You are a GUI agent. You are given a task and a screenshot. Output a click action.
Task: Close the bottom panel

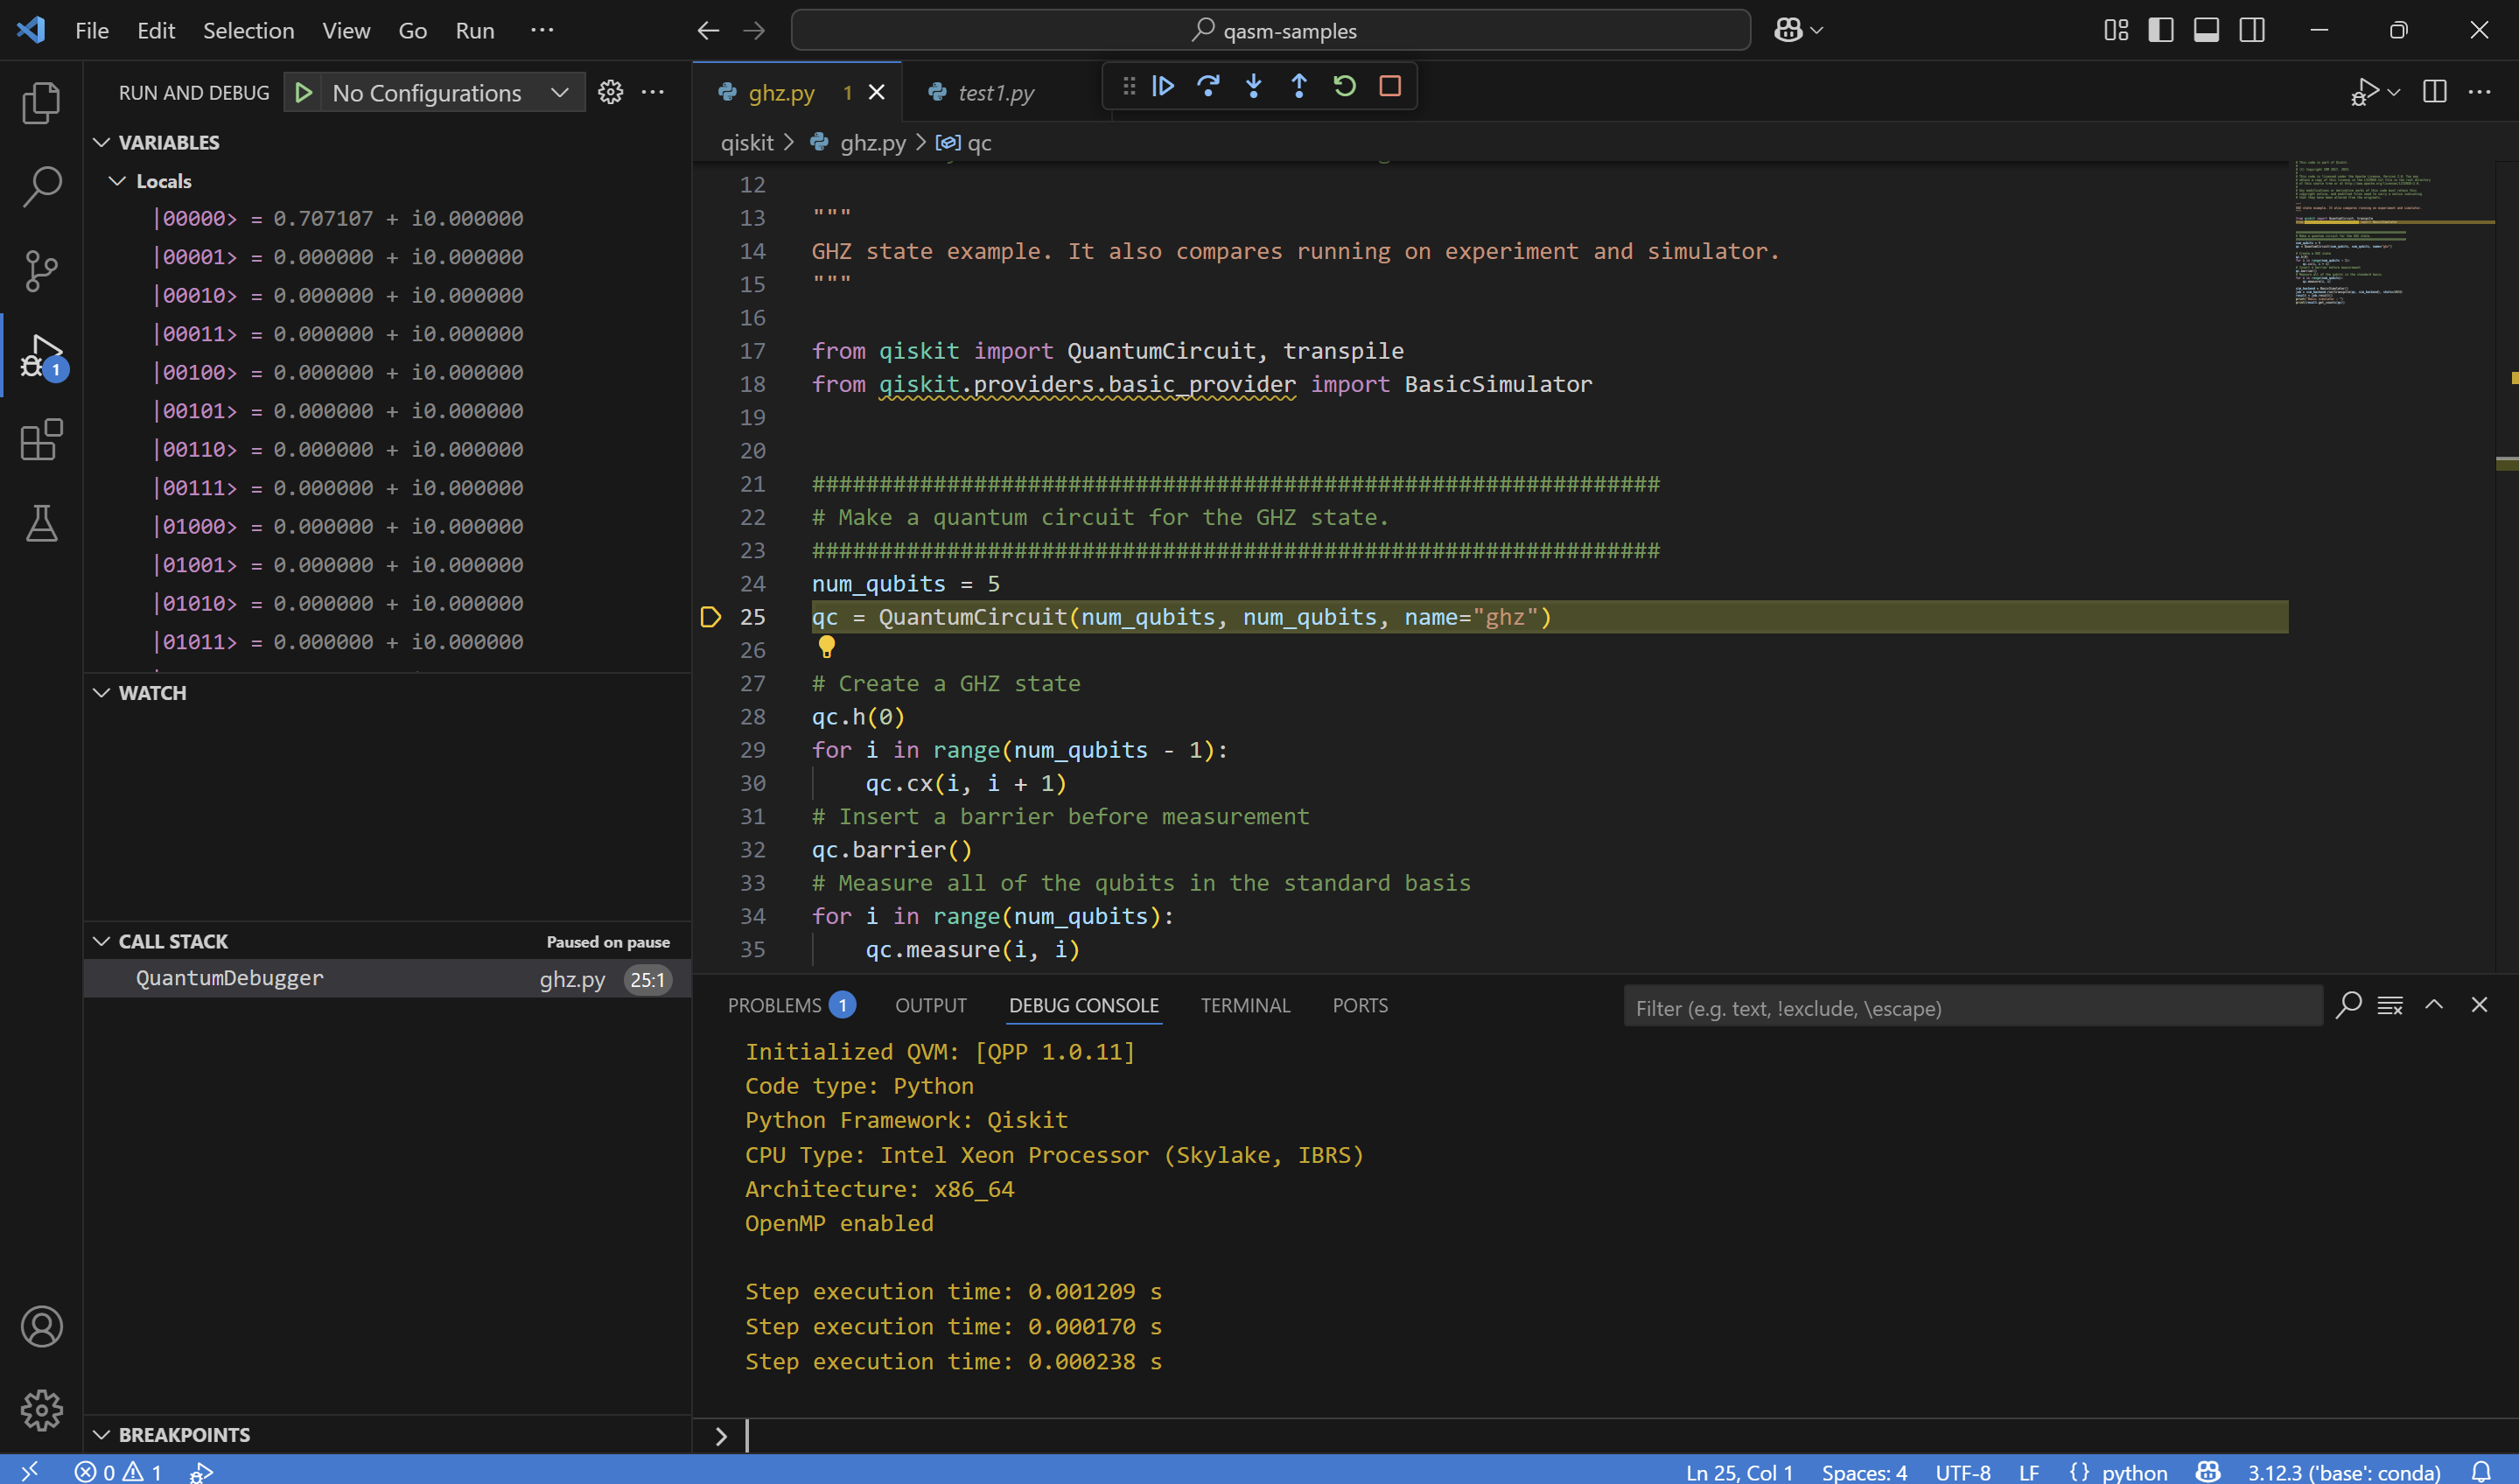[2479, 1004]
